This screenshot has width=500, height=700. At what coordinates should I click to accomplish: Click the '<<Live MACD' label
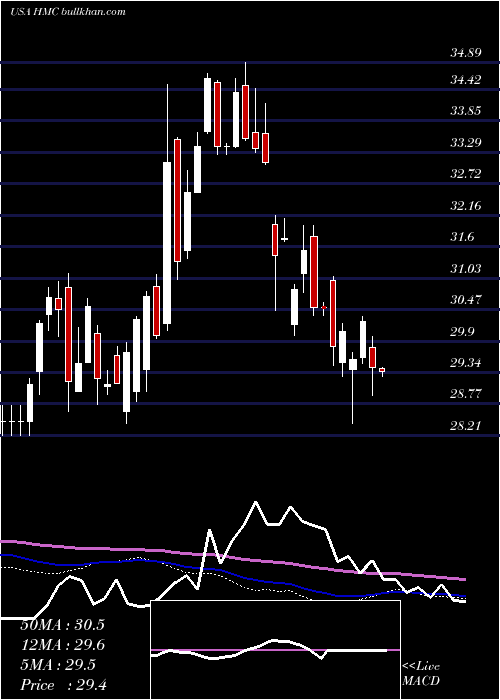coord(421,674)
